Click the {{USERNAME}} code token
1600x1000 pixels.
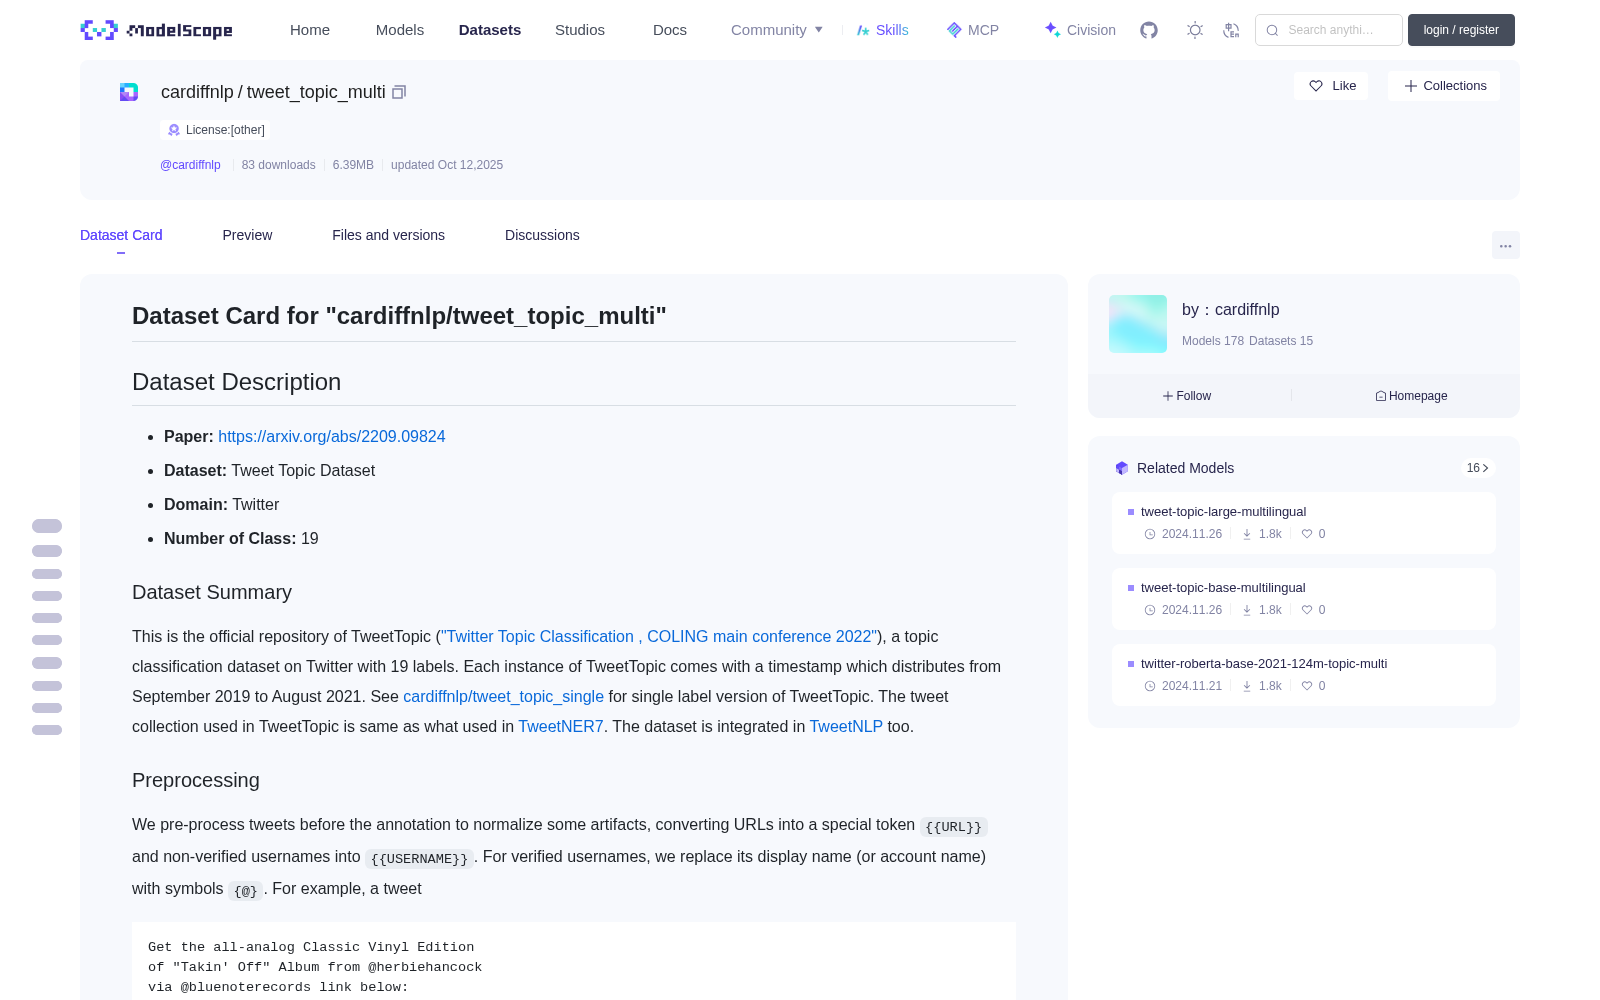pos(419,859)
